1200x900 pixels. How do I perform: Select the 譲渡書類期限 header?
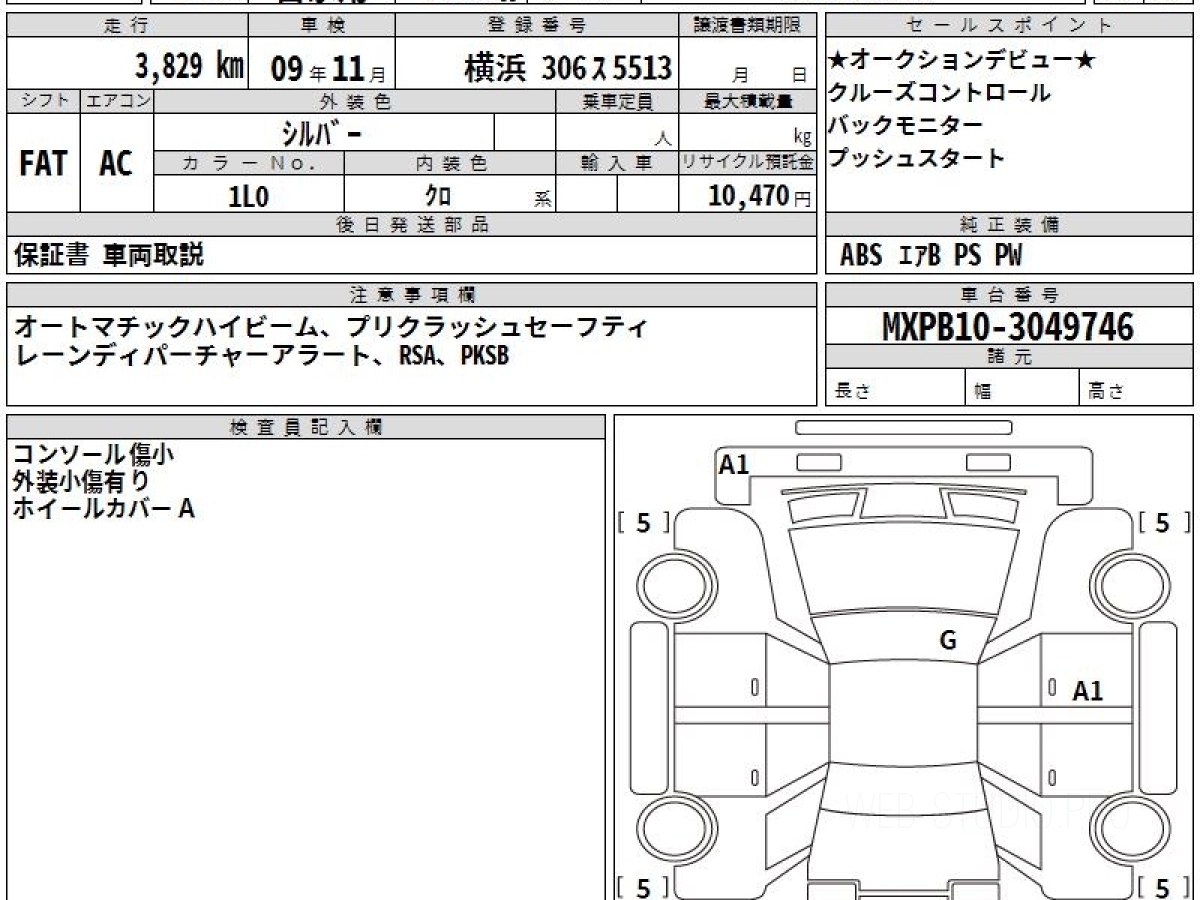click(x=748, y=26)
